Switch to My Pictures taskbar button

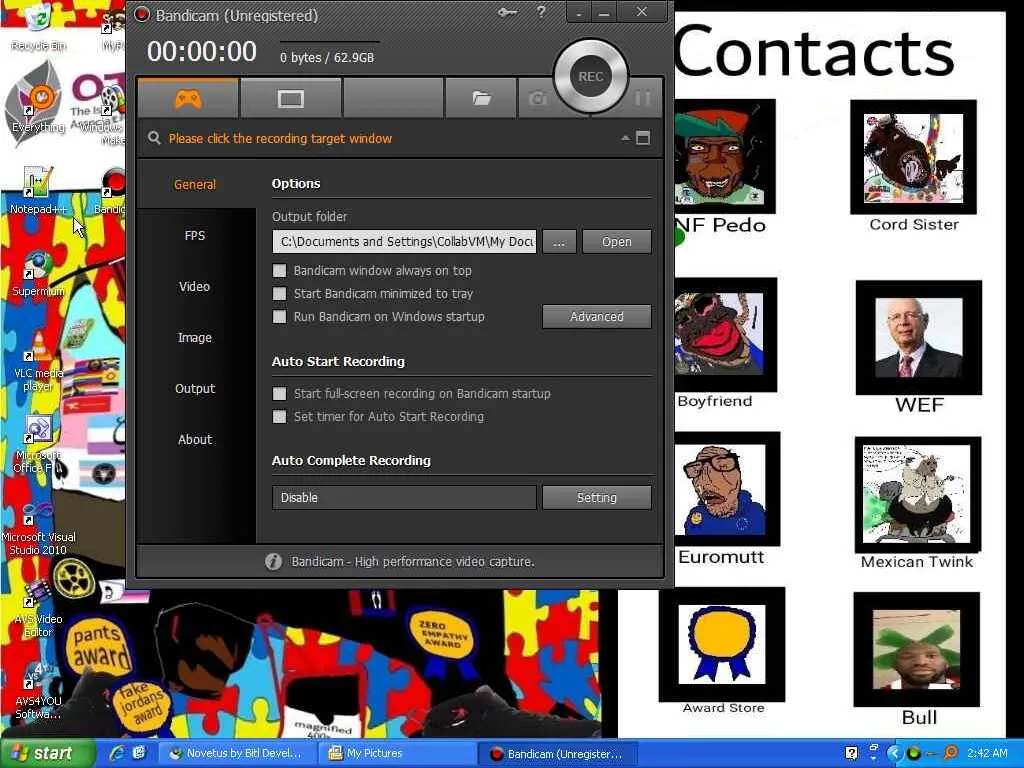pyautogui.click(x=396, y=753)
